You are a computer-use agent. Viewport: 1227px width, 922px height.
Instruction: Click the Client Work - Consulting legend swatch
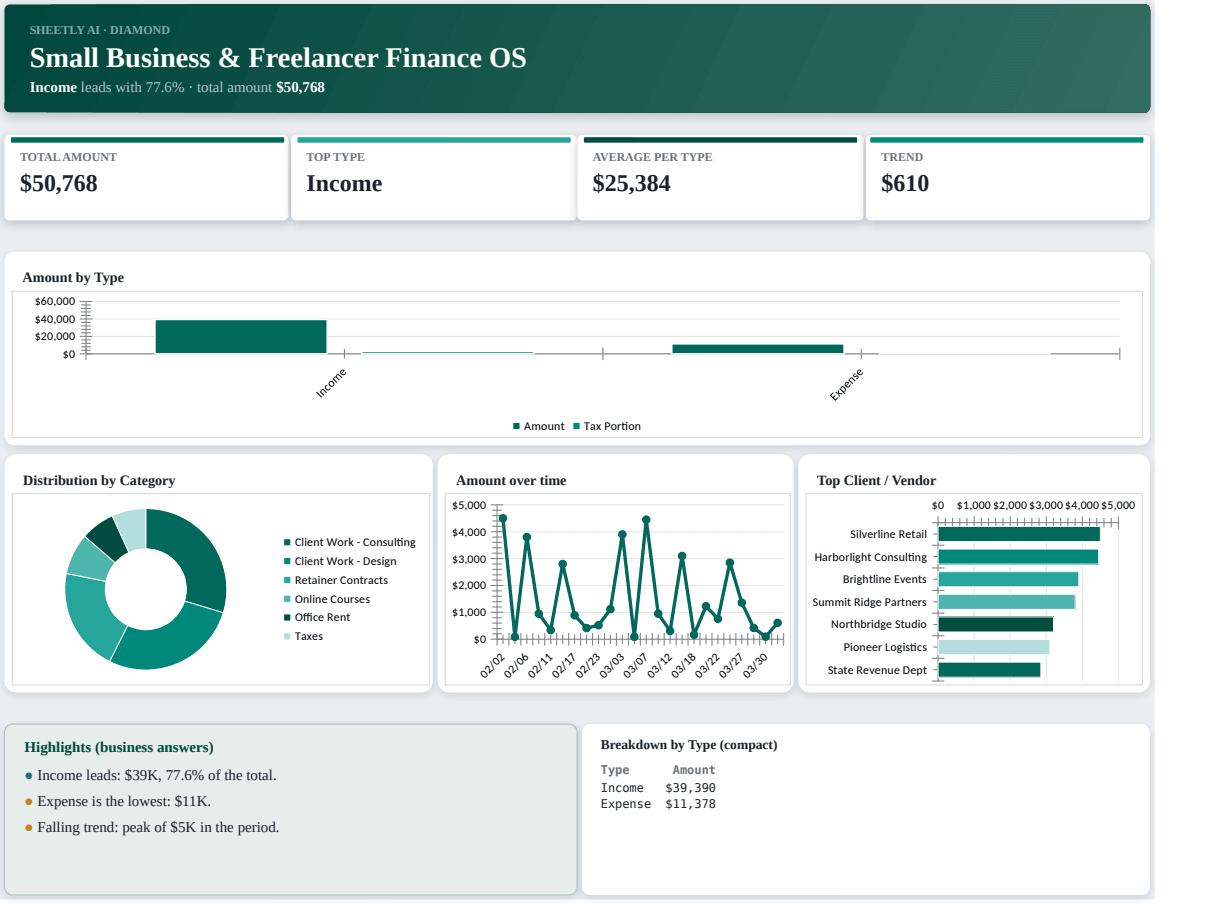287,542
